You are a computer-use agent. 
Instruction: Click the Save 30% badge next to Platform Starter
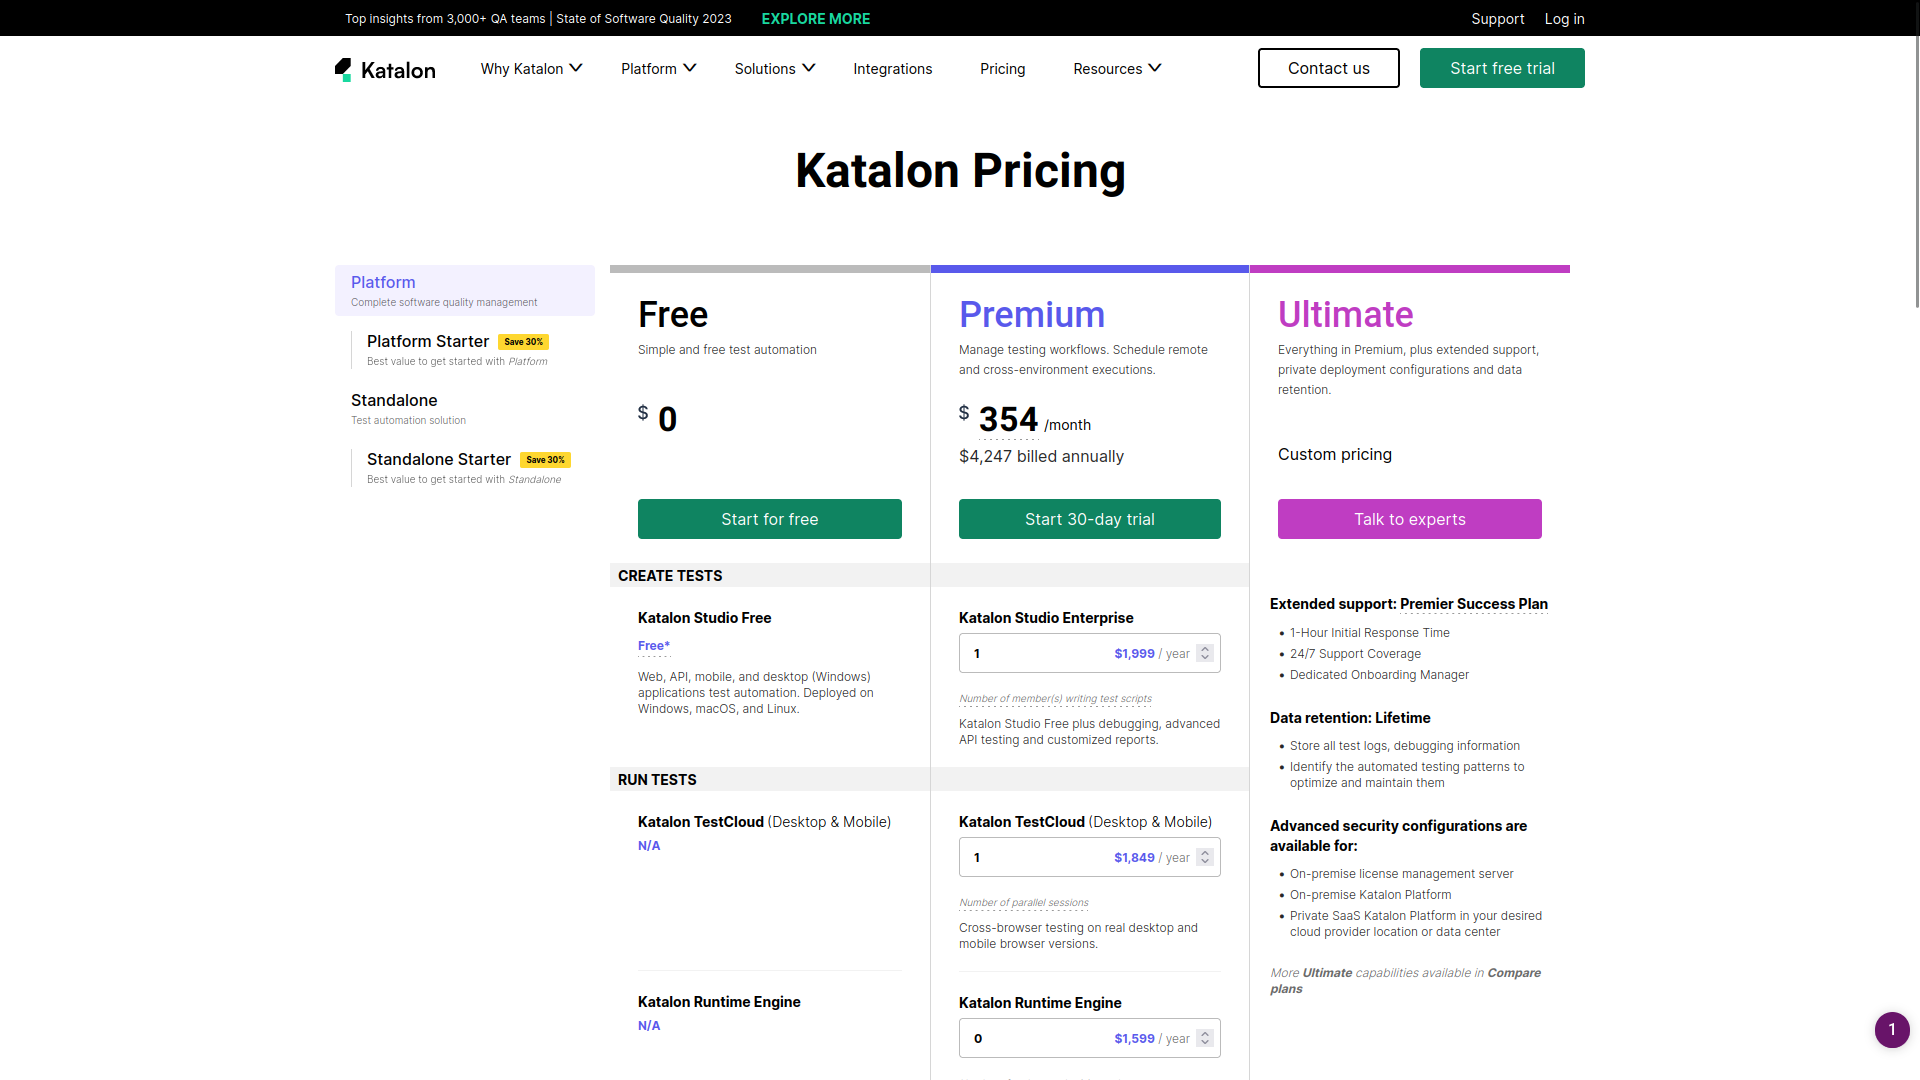[x=523, y=341]
